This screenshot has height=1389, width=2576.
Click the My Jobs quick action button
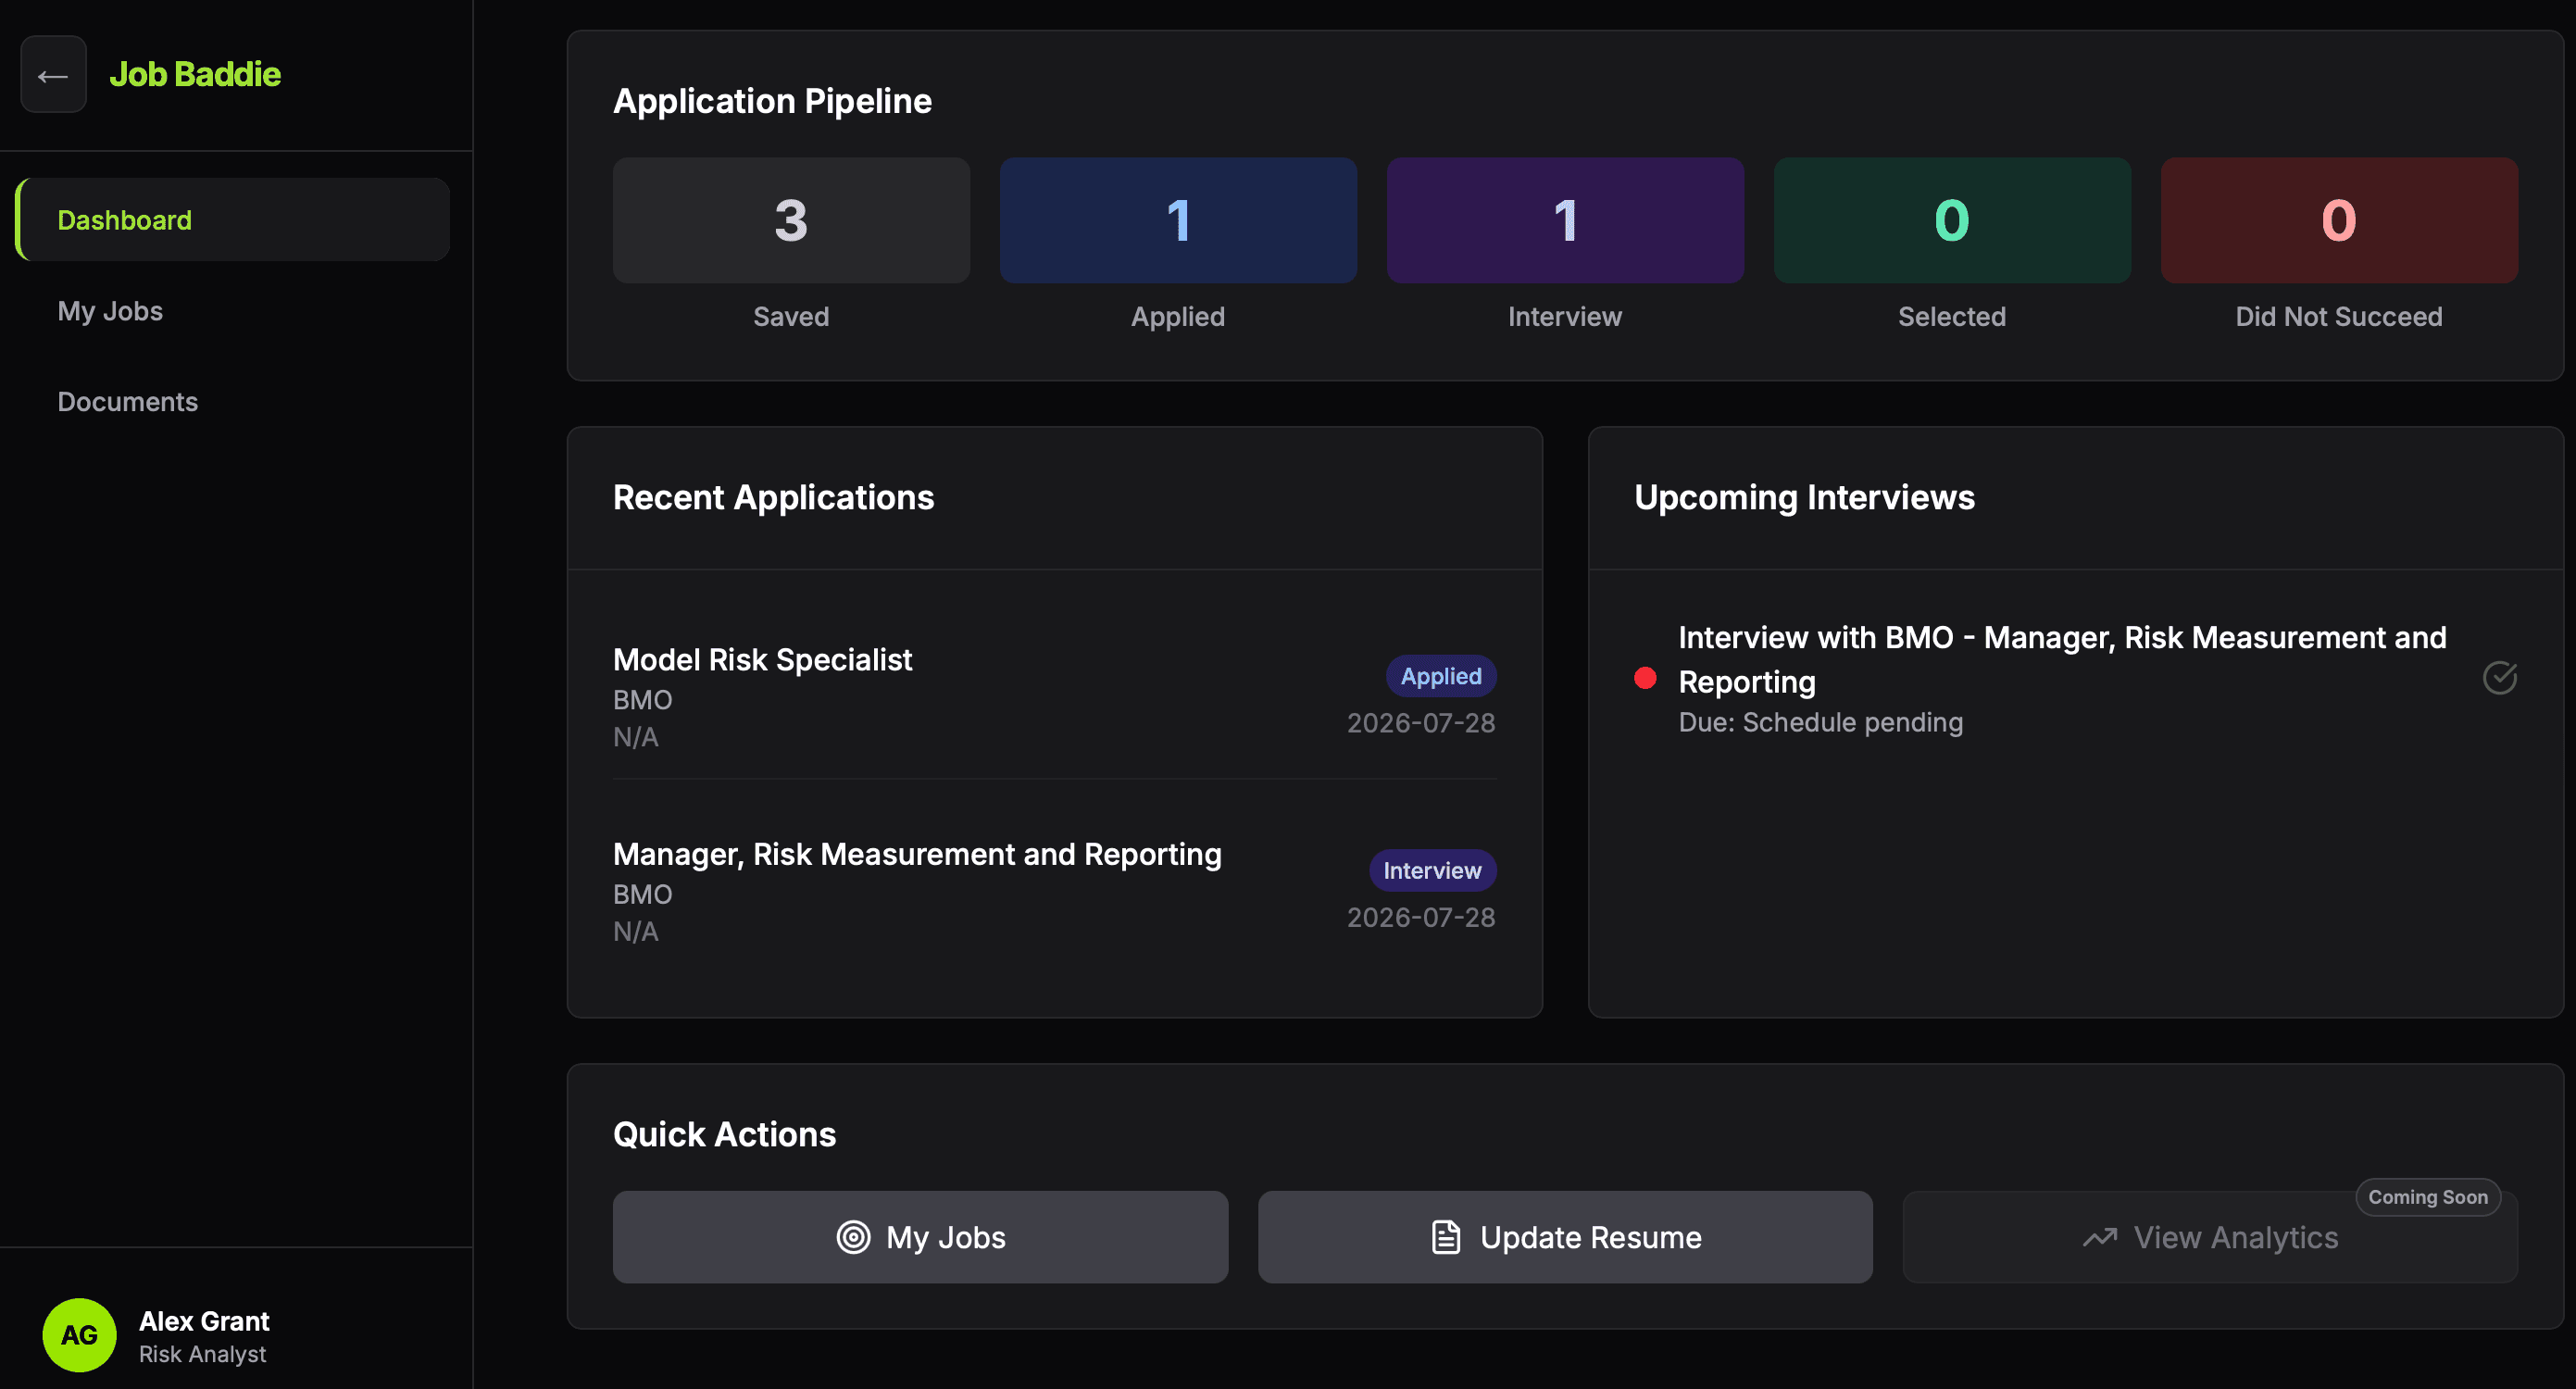920,1237
